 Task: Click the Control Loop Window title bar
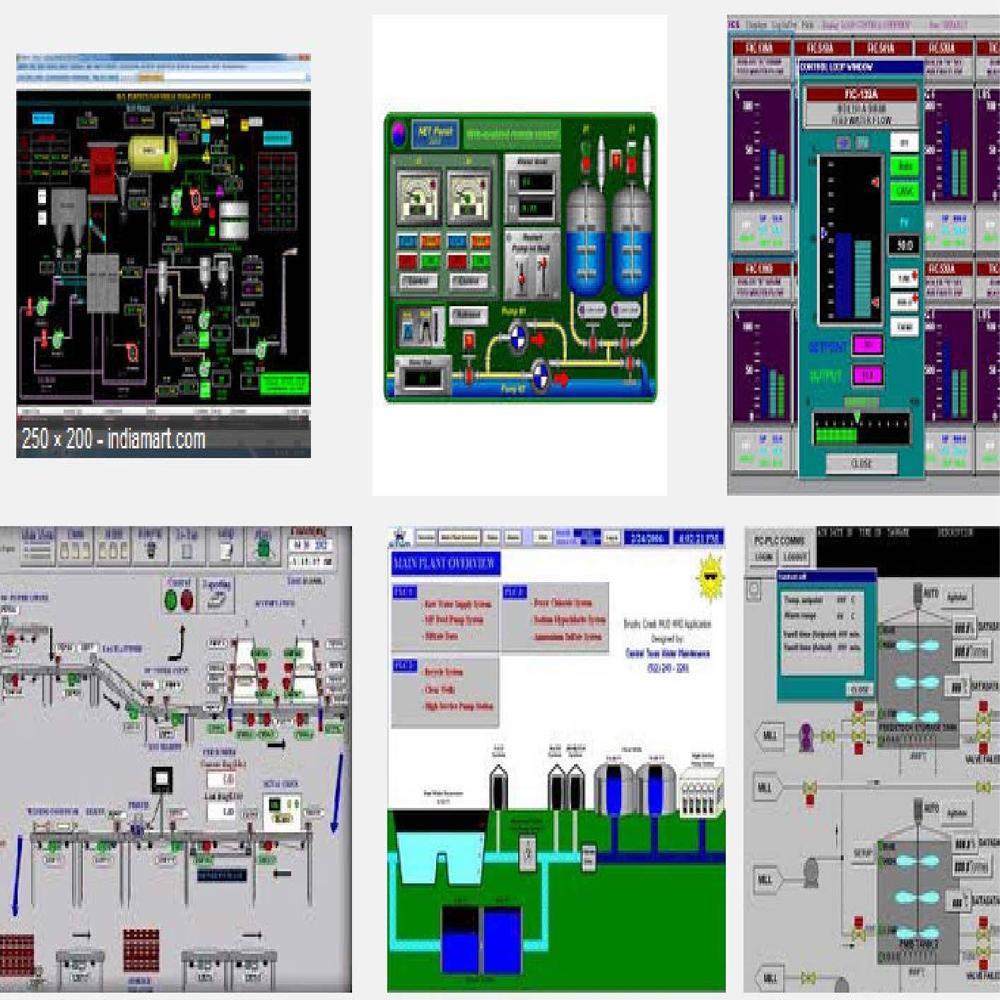[x=861, y=67]
